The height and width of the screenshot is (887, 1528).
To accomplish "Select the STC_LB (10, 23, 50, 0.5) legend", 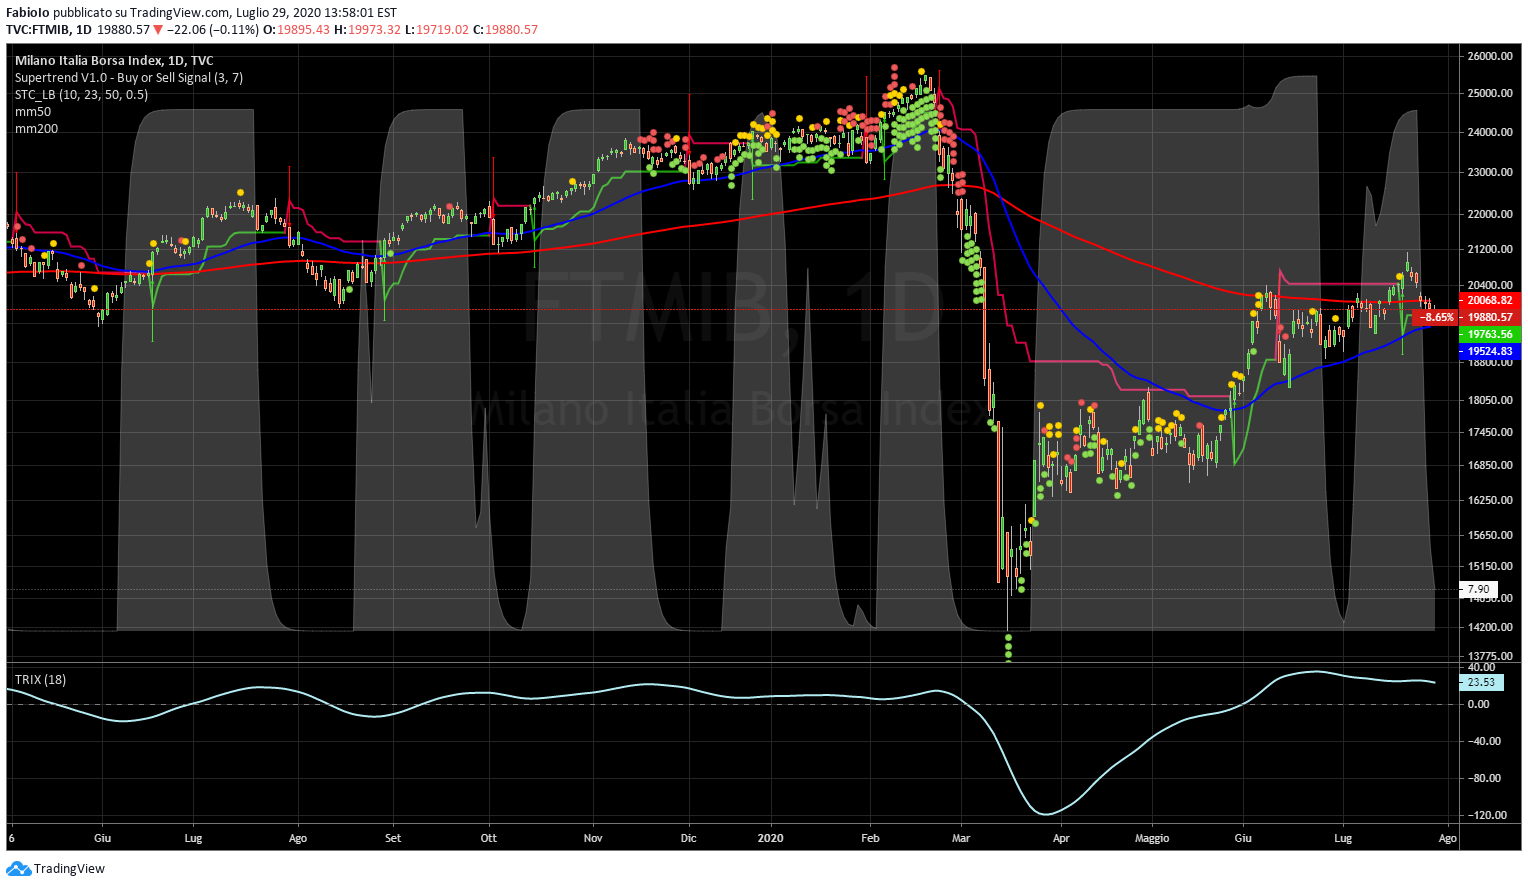I will coord(81,95).
